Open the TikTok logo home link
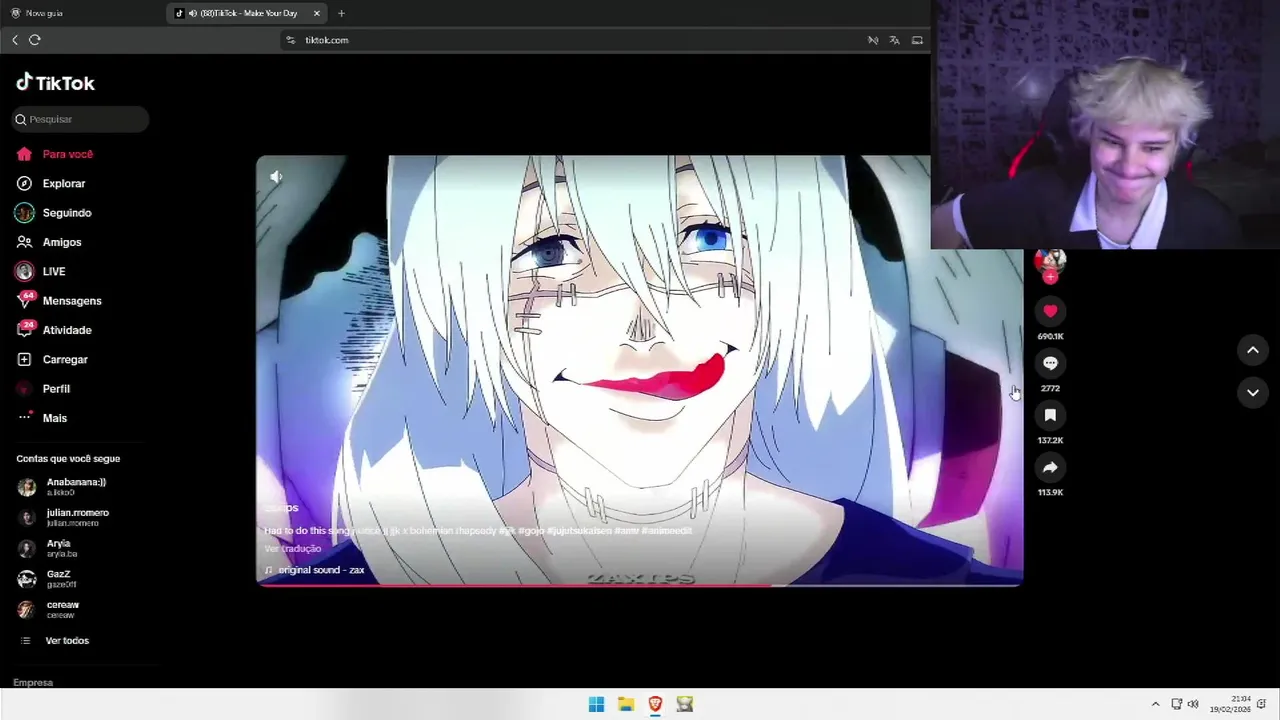Screen dimensions: 1280x720 click(x=55, y=83)
